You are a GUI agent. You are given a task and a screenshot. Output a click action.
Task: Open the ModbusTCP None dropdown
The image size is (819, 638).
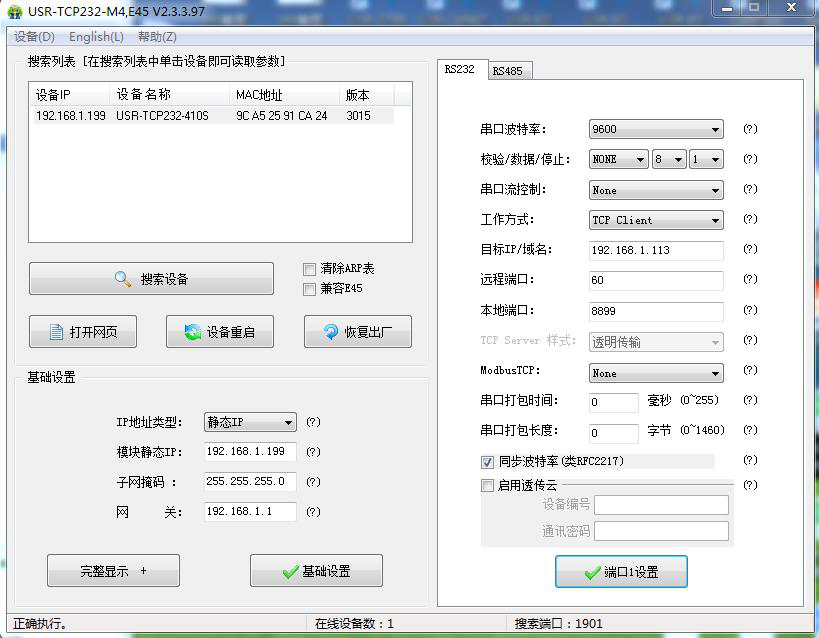tap(656, 373)
